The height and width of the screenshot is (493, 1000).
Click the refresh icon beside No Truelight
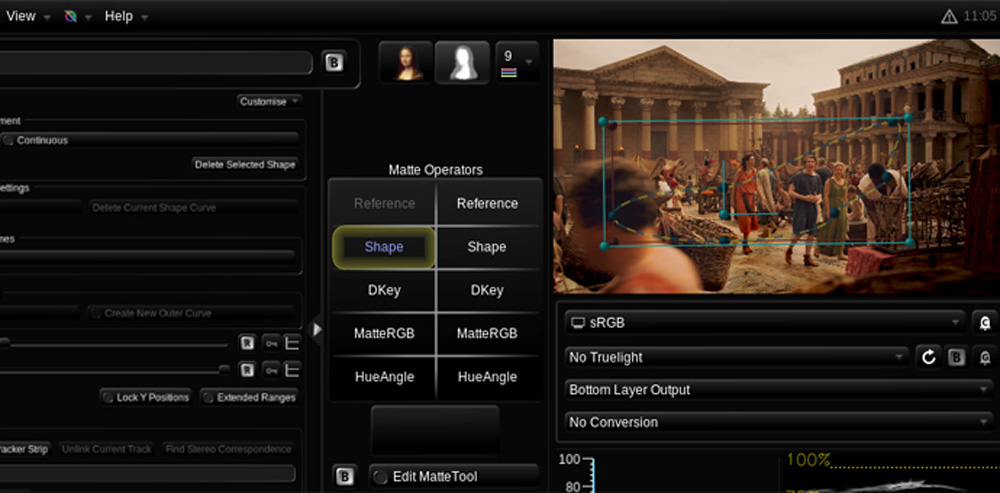pyautogui.click(x=929, y=357)
